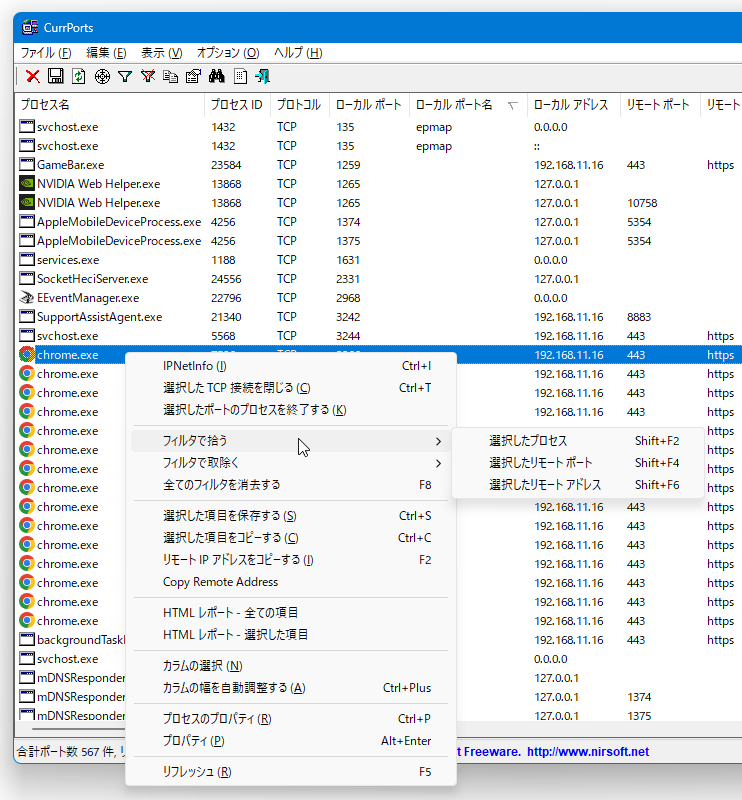Click local port 3242 cell
The height and width of the screenshot is (800, 742).
[348, 317]
